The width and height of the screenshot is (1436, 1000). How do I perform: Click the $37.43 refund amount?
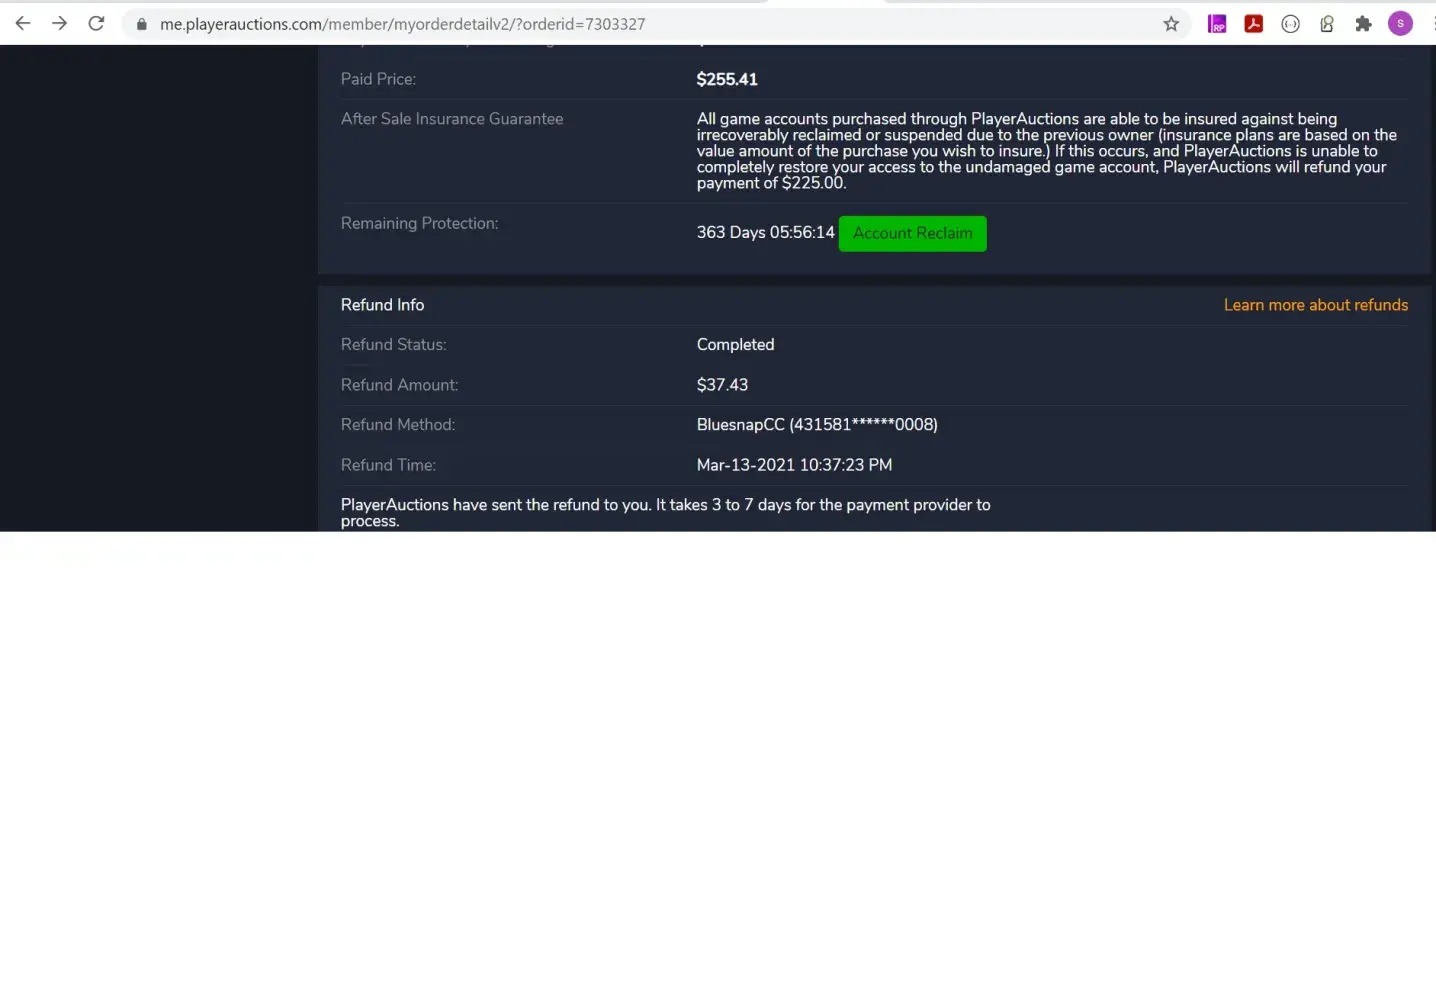click(722, 385)
